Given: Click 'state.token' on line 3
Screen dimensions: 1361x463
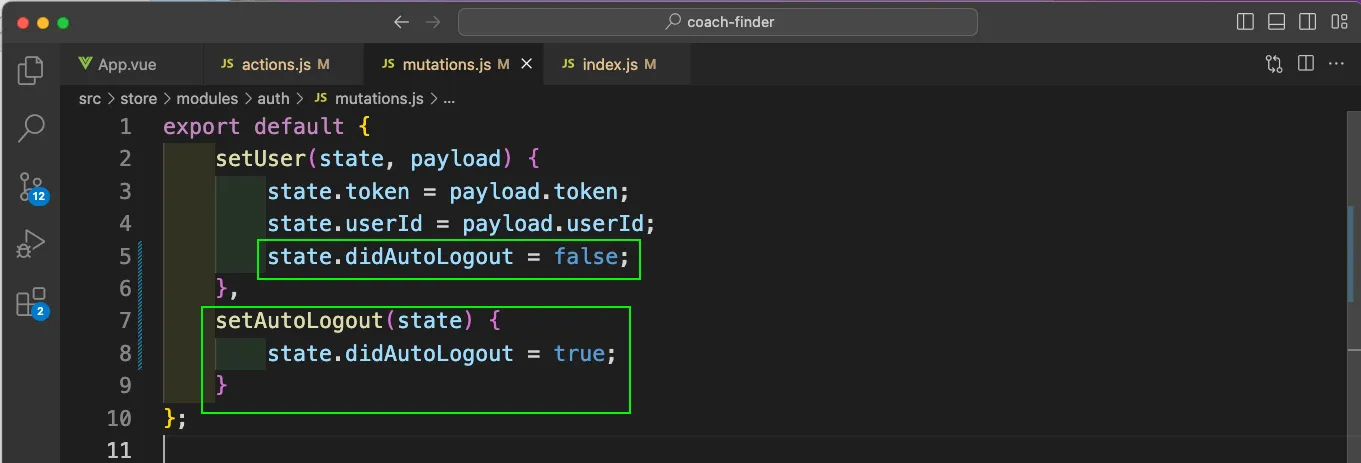Looking at the screenshot, I should (x=338, y=191).
